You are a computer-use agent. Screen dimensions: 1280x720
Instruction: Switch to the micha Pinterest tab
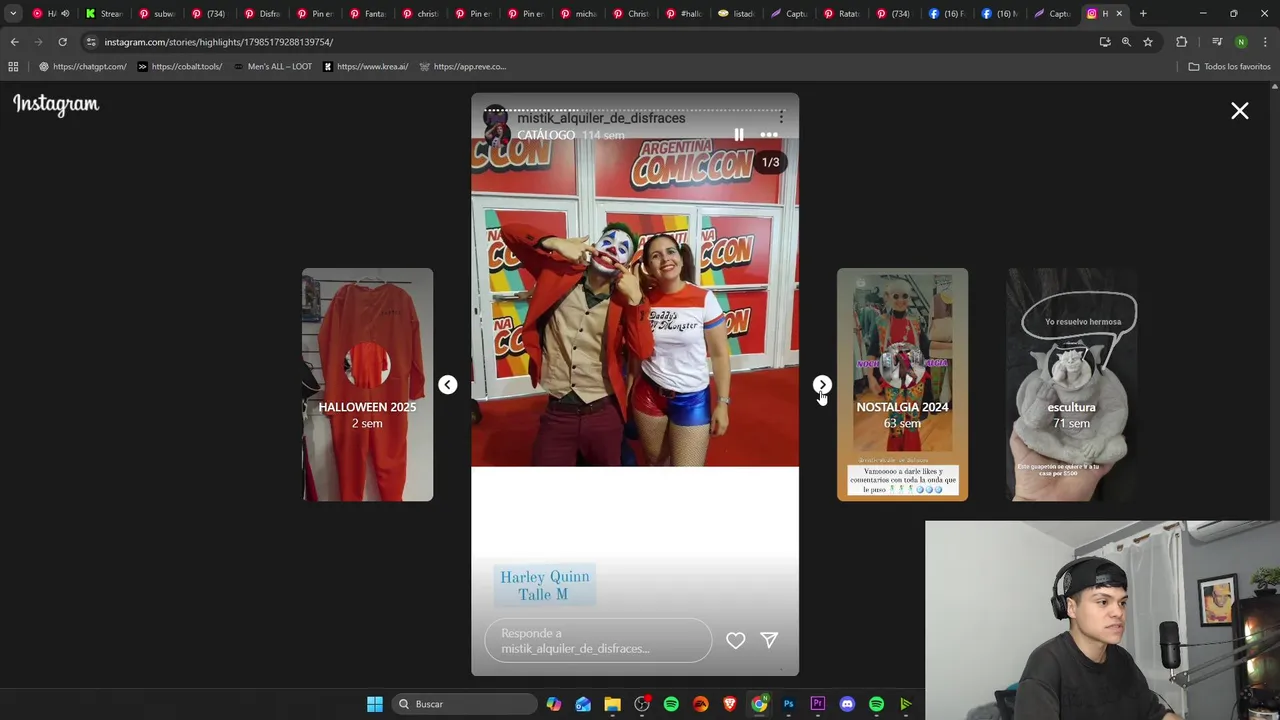[x=578, y=14]
